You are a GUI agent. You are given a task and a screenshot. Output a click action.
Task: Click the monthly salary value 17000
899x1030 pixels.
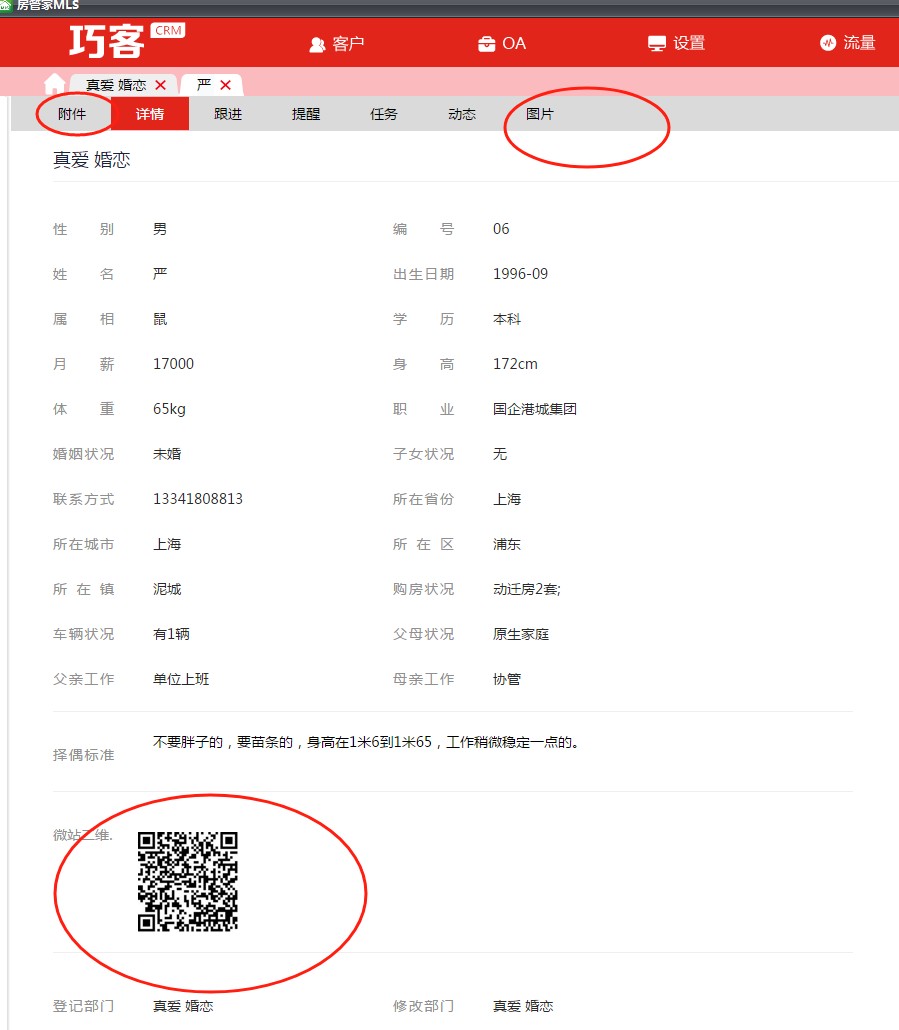[173, 364]
